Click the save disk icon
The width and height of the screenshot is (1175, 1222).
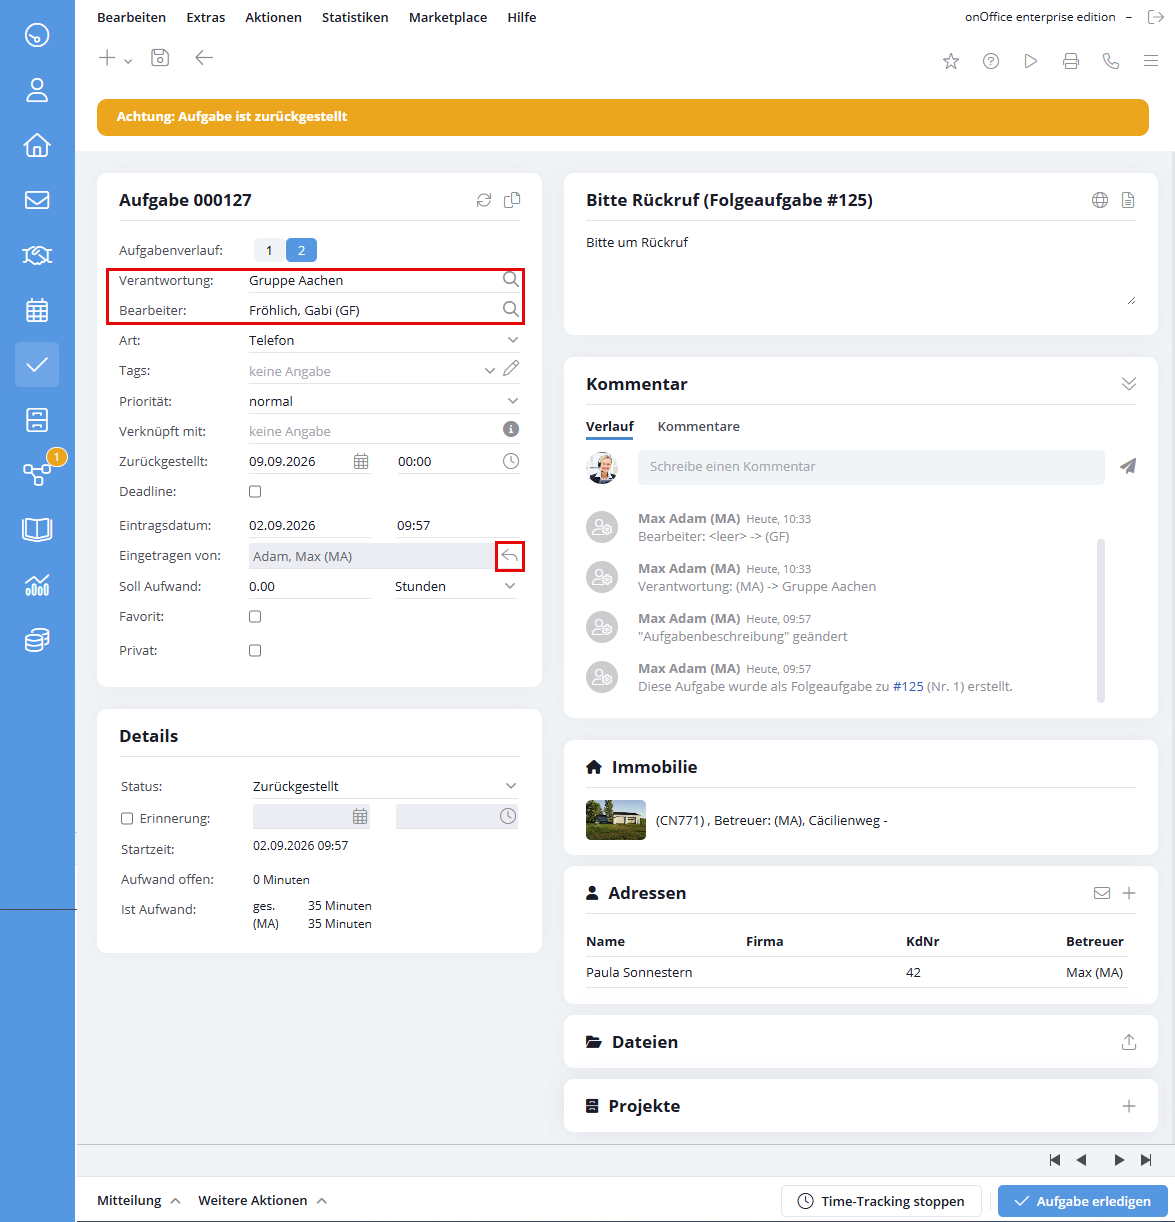pos(160,58)
